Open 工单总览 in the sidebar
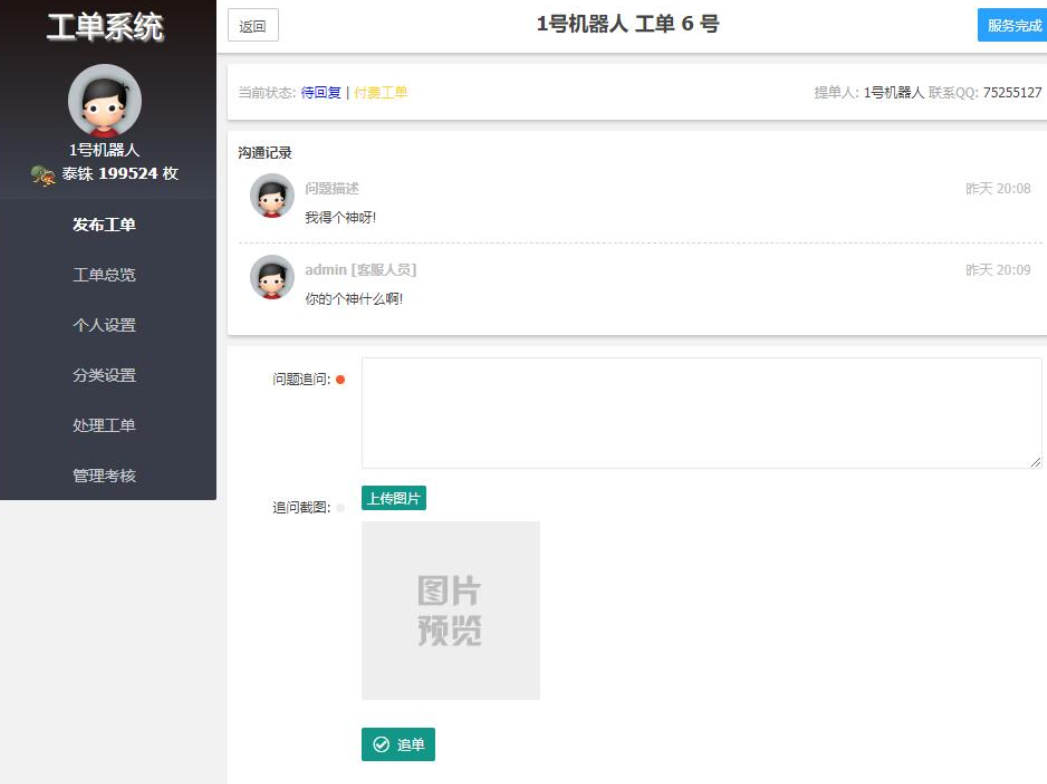1047x784 pixels. point(104,275)
